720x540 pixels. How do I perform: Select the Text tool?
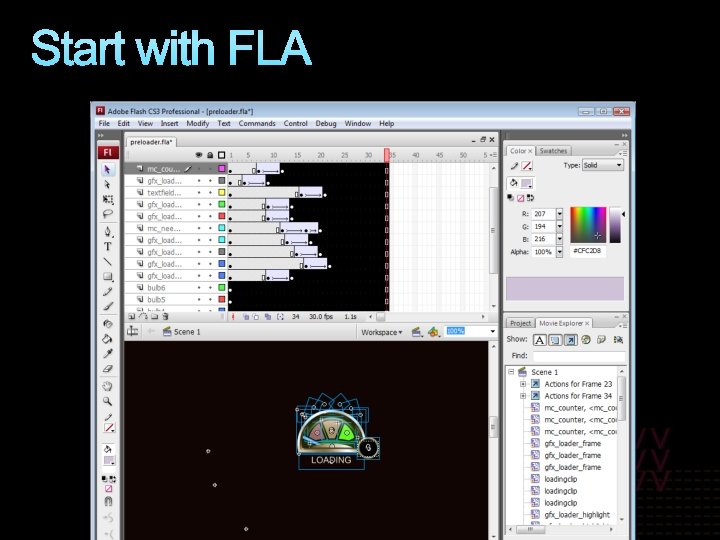pos(107,247)
